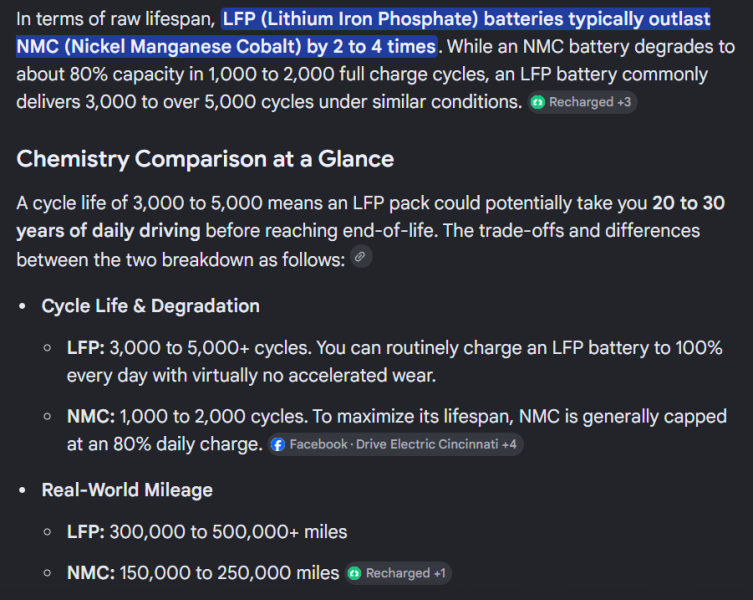Click the blue Facebook logo icon
Screen dimensions: 753x600
(x=278, y=444)
